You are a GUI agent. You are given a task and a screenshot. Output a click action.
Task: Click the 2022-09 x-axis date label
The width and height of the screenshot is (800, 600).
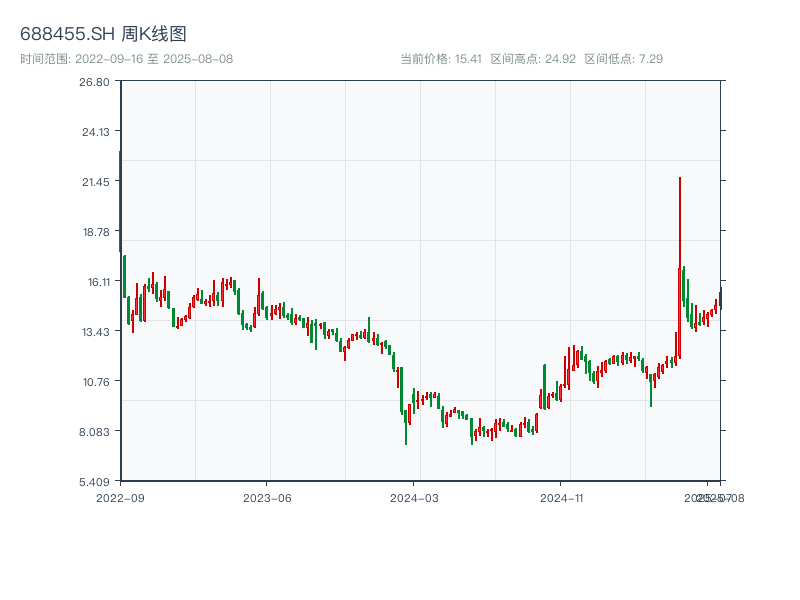(120, 497)
